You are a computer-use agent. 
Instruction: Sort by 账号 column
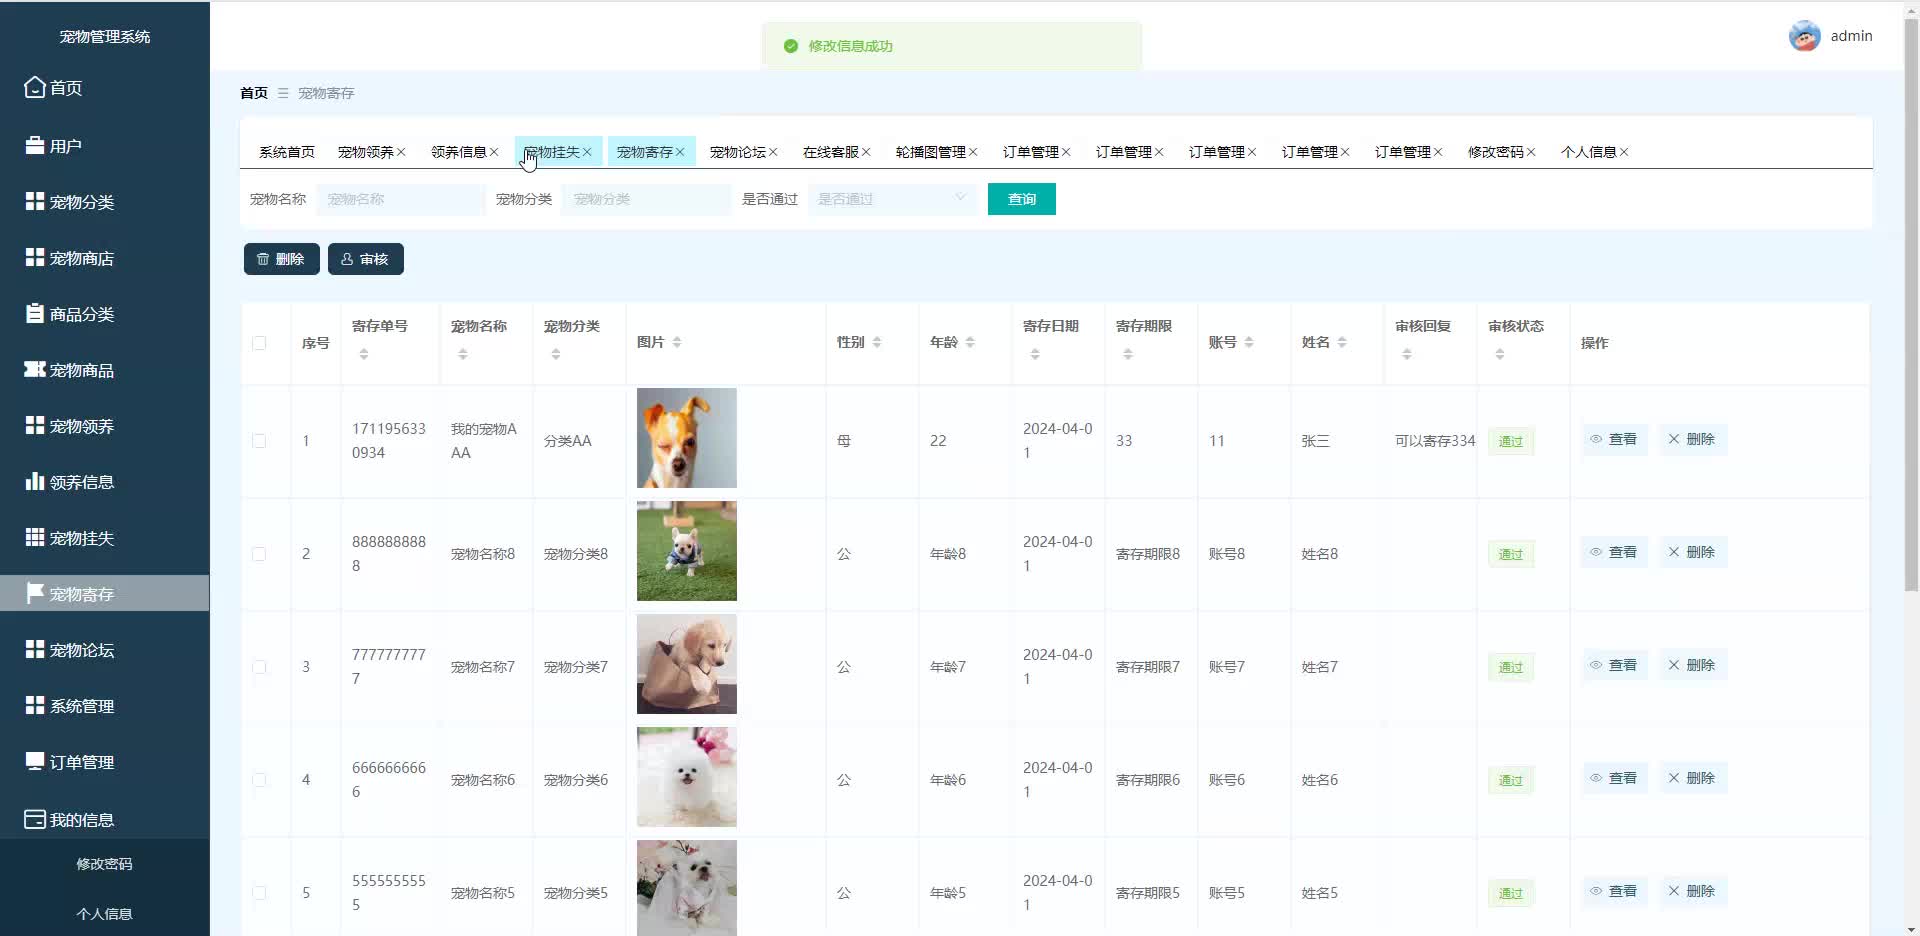pyautogui.click(x=1249, y=342)
